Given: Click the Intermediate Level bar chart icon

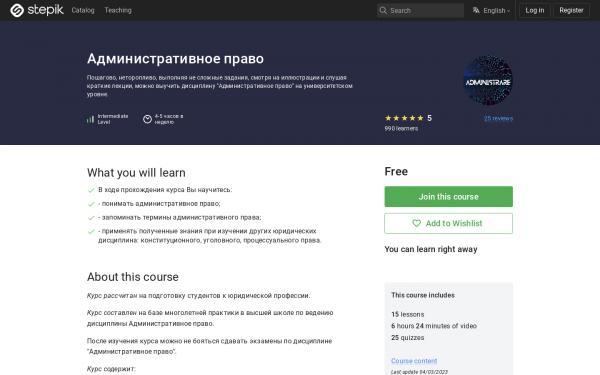Looking at the screenshot, I should click(x=90, y=119).
